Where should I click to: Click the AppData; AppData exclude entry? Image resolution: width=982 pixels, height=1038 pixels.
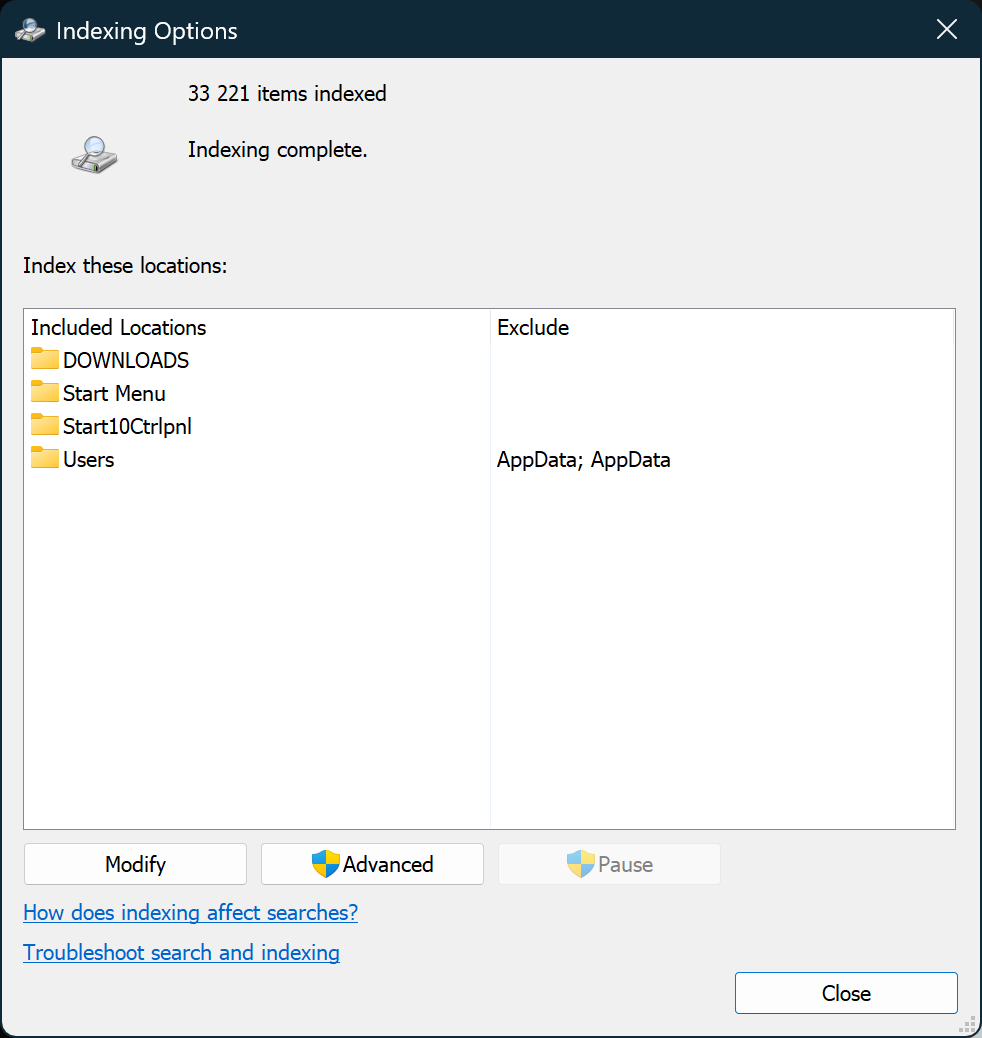click(583, 460)
